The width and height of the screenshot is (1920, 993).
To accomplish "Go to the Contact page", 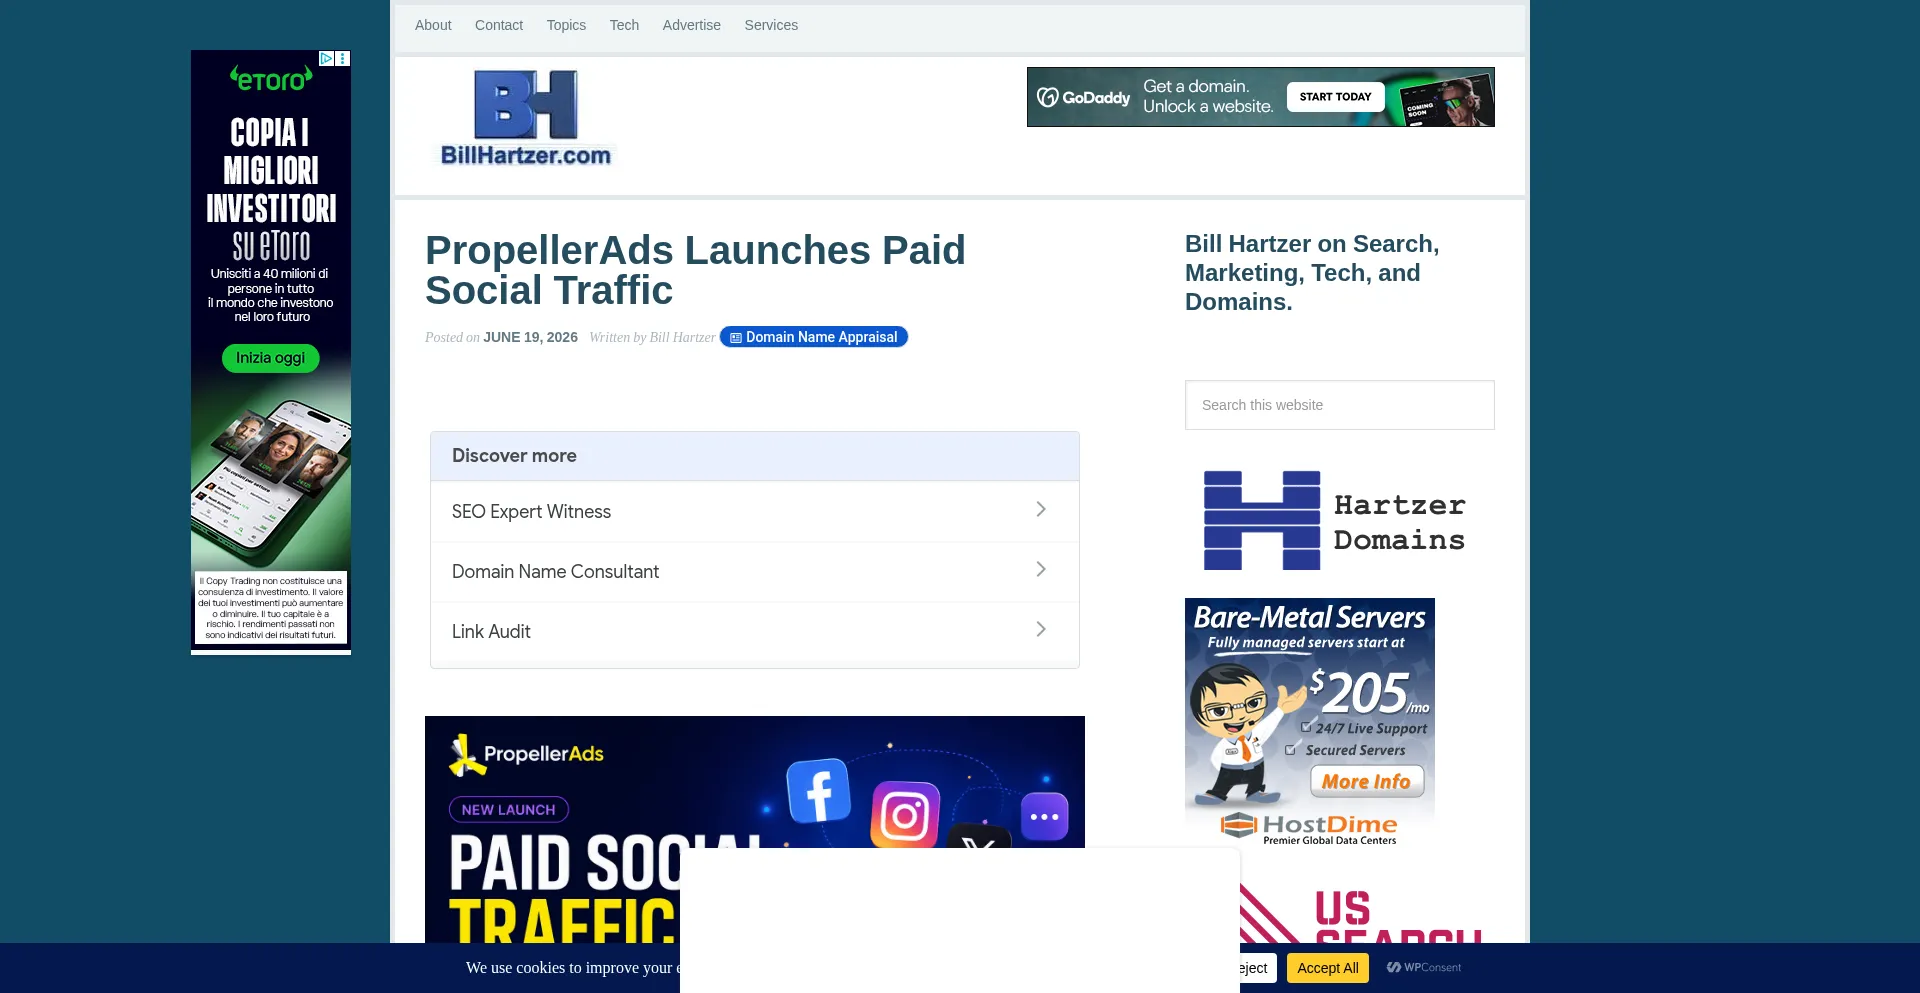I will point(499,25).
